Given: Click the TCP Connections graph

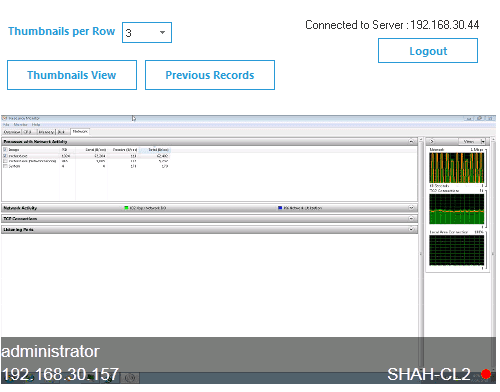Looking at the screenshot, I should tap(456, 209).
